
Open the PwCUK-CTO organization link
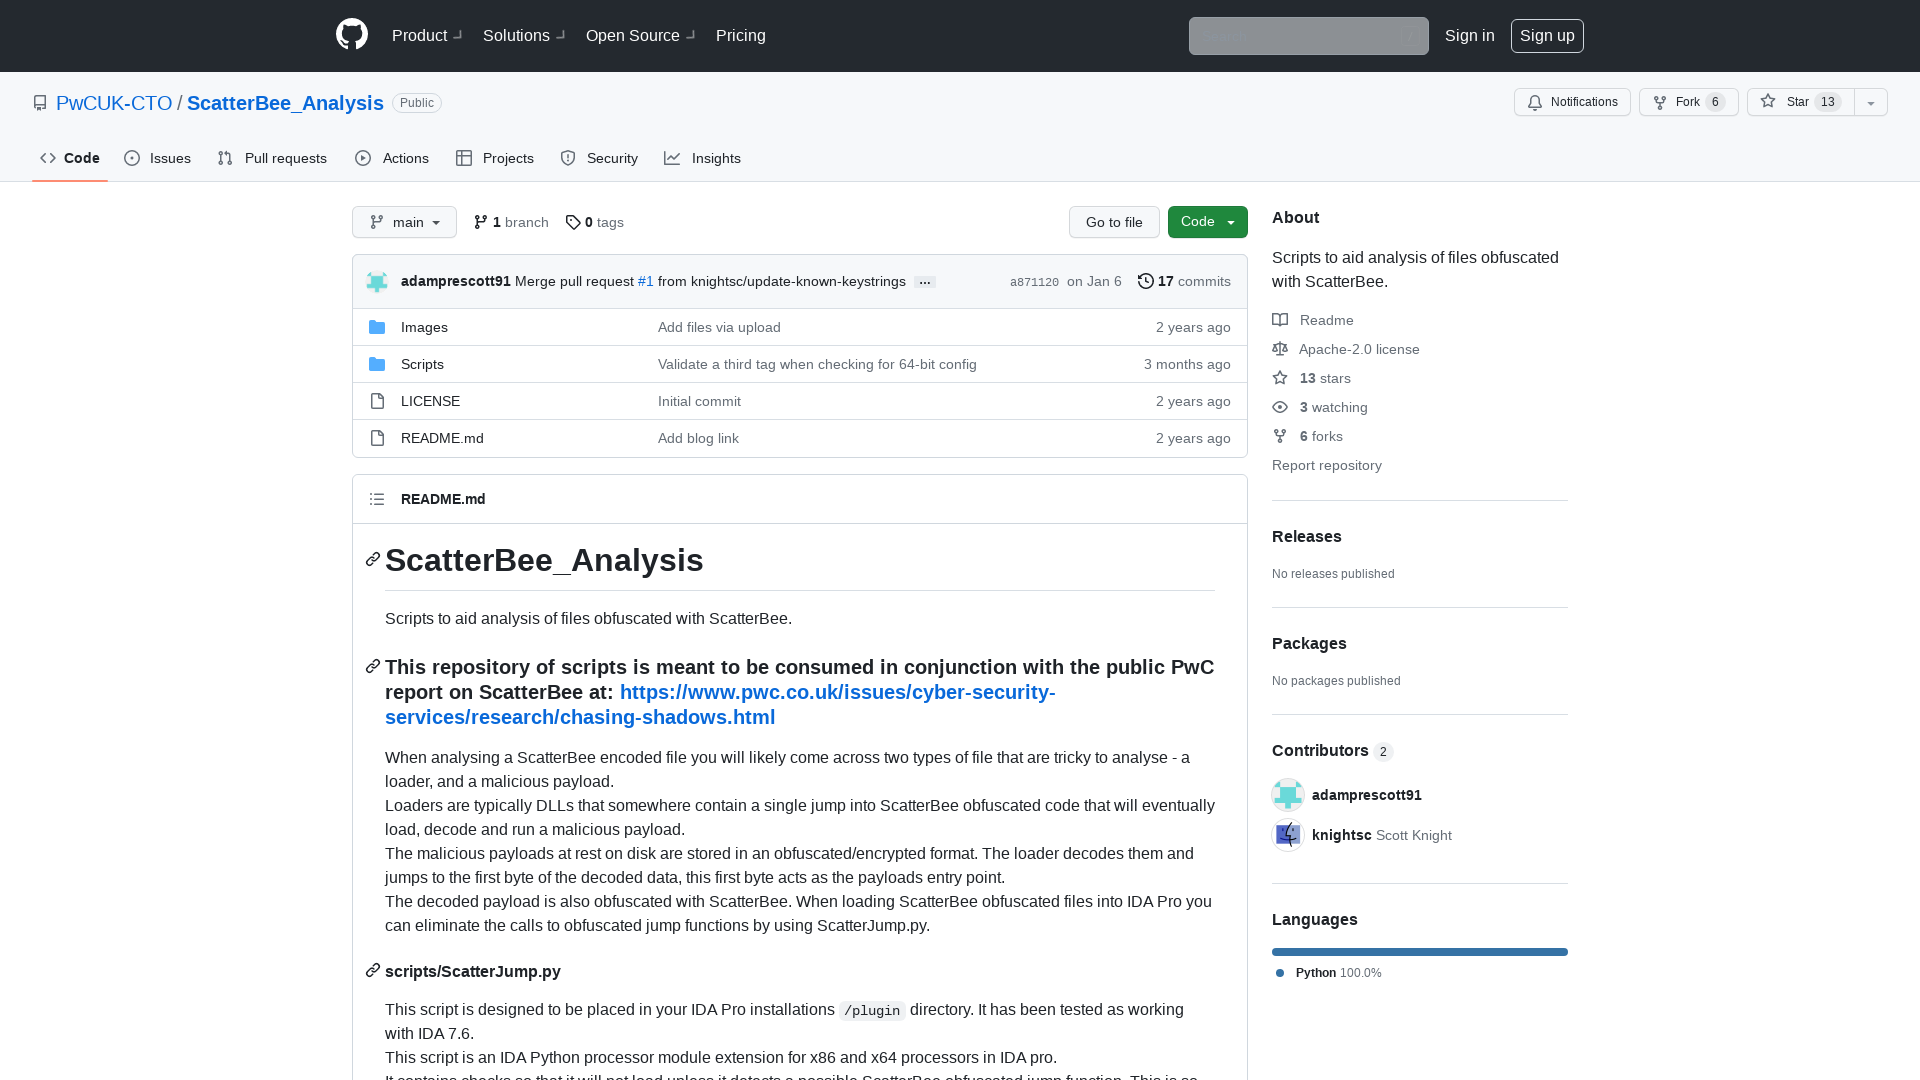click(114, 103)
